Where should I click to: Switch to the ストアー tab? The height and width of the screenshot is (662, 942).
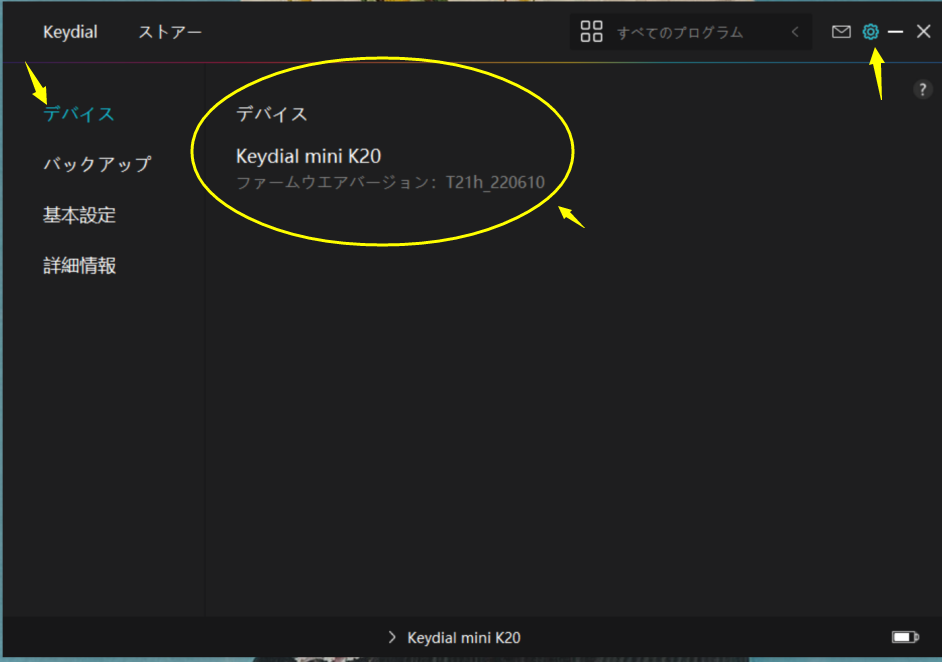click(x=170, y=32)
